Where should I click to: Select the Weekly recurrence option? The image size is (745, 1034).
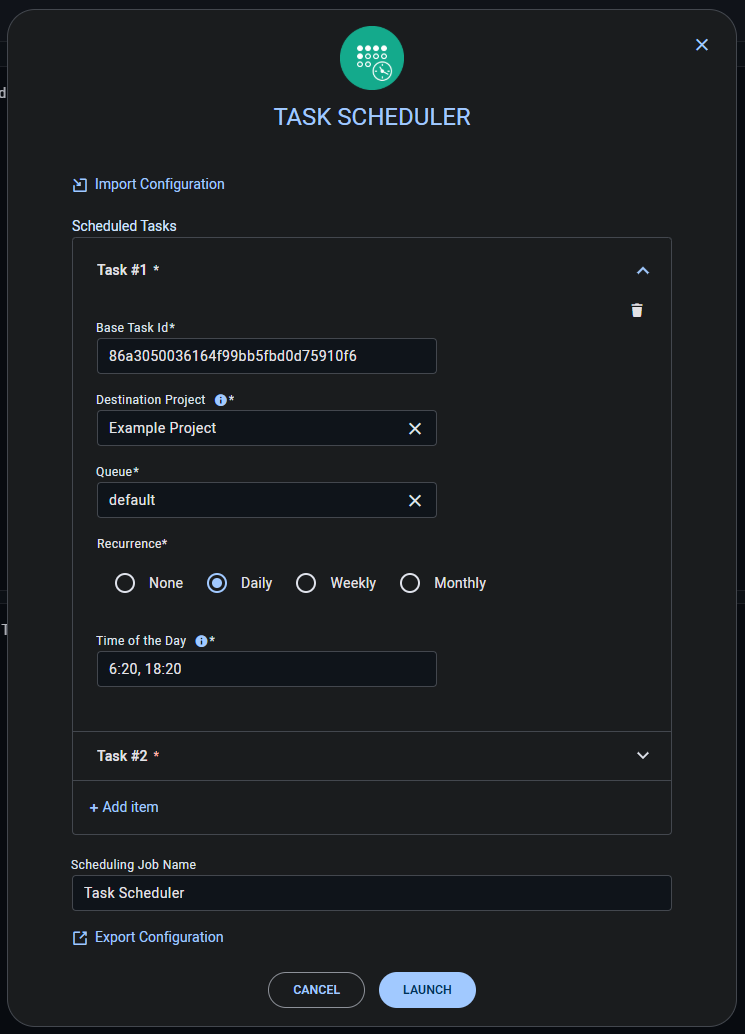(306, 582)
